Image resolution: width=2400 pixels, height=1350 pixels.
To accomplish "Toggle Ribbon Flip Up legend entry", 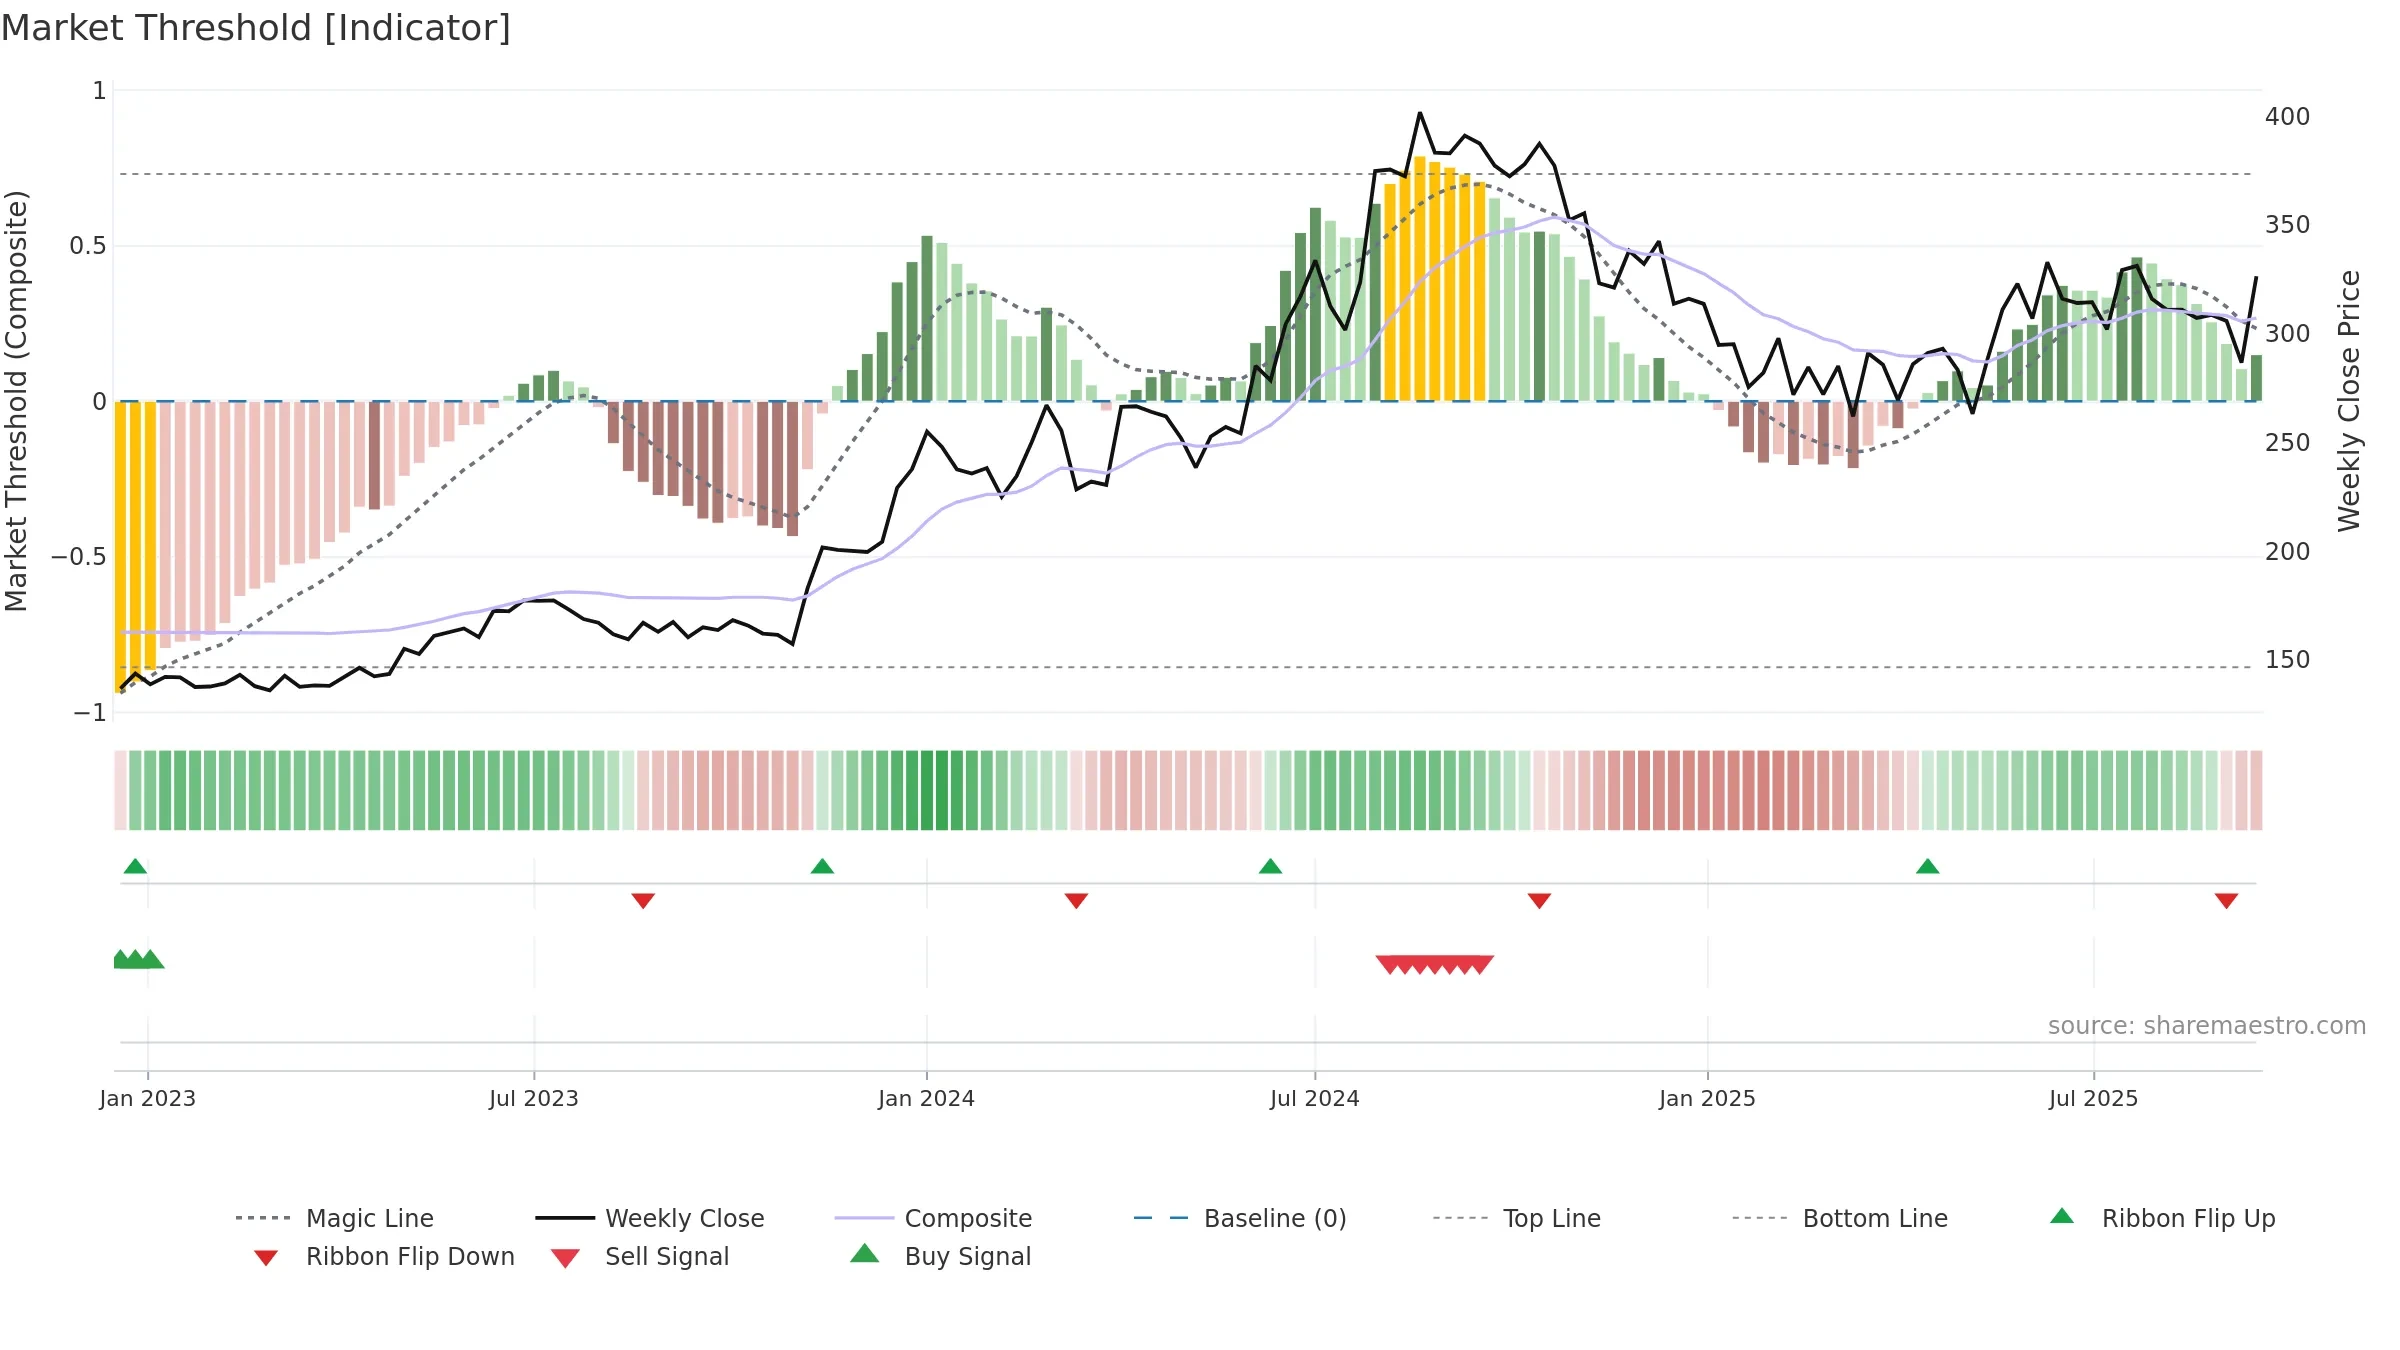I will (2162, 1218).
